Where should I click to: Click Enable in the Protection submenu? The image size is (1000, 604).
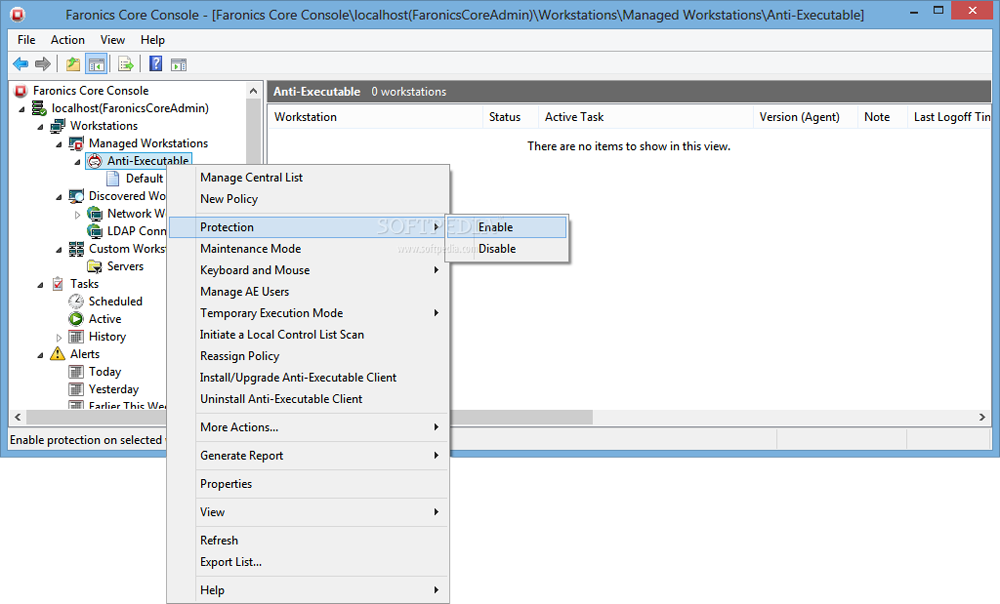click(x=507, y=227)
